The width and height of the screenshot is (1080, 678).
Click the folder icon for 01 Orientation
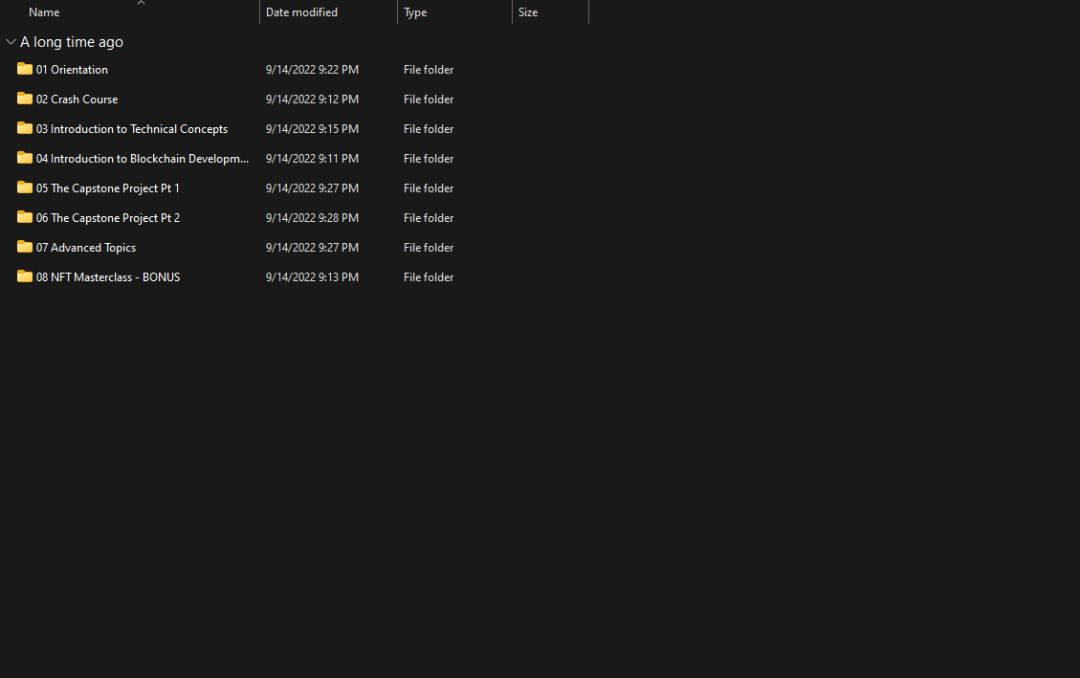[25, 69]
